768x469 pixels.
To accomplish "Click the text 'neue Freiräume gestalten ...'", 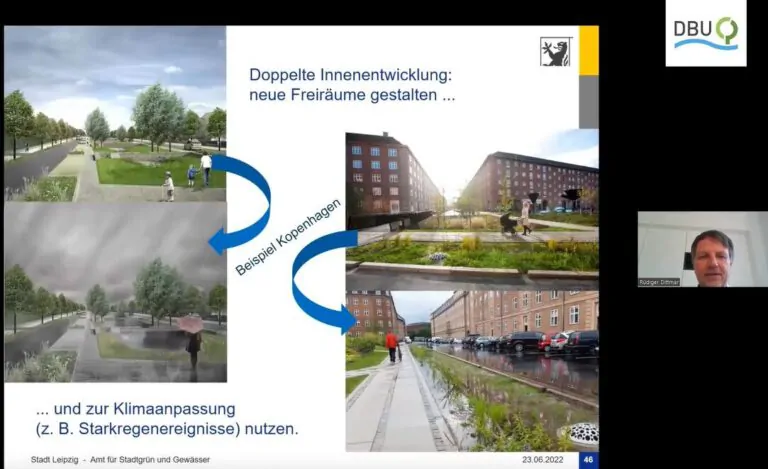I will tap(352, 94).
